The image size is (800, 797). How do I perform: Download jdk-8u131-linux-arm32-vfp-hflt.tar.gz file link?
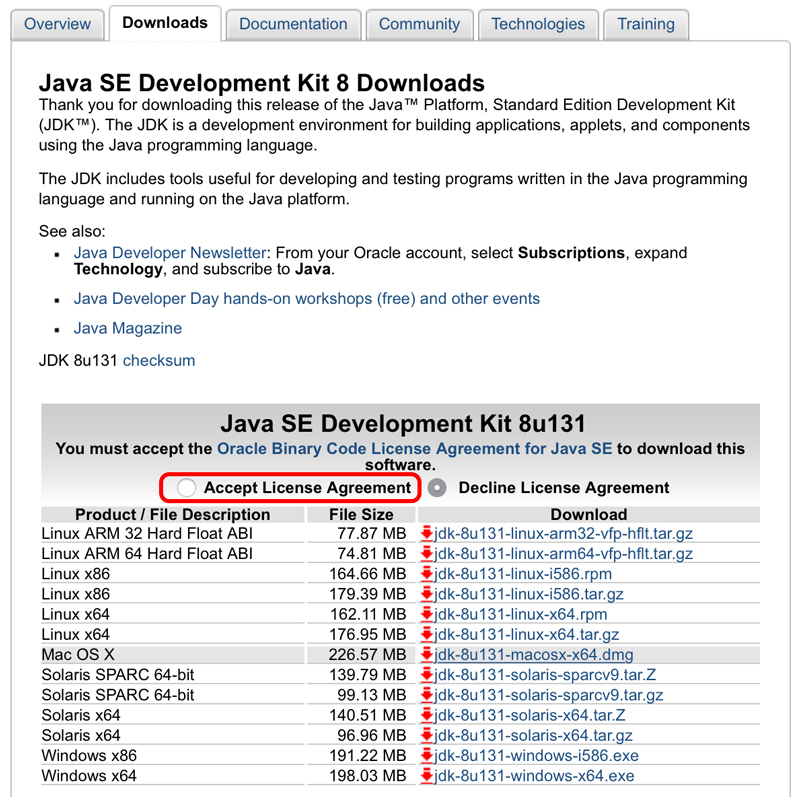563,534
